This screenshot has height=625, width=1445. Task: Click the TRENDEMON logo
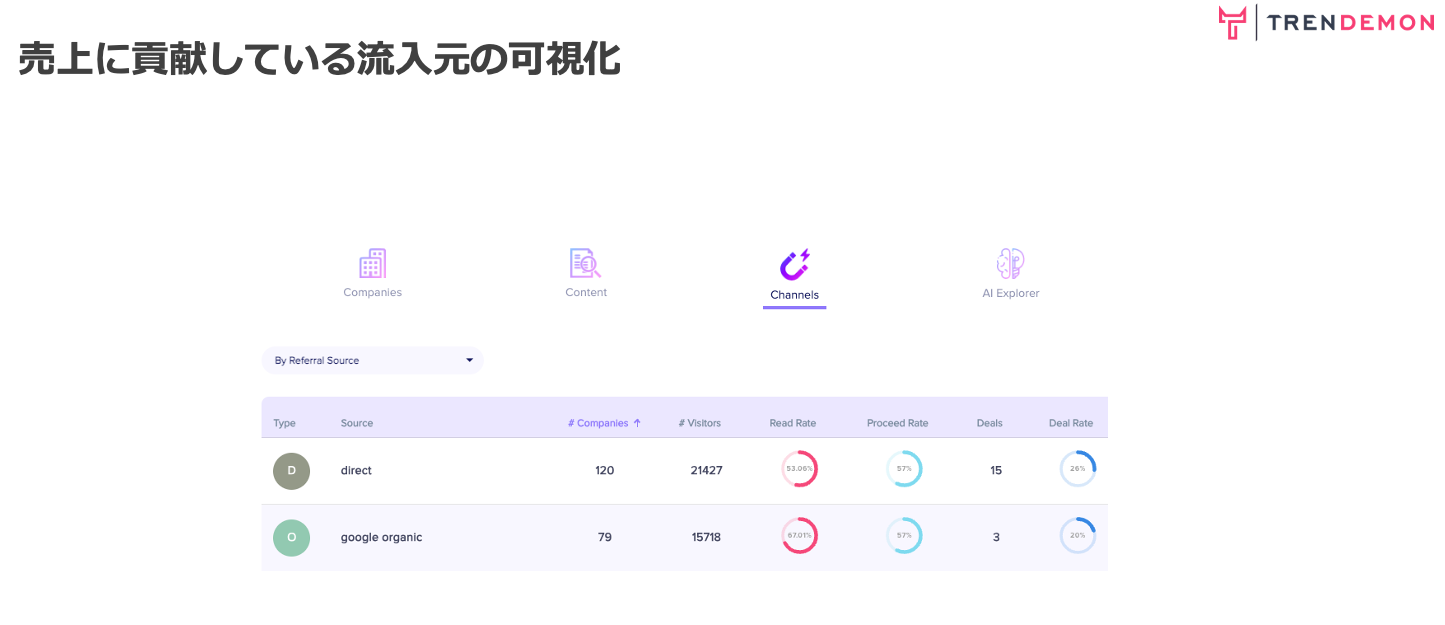[x=1325, y=21]
